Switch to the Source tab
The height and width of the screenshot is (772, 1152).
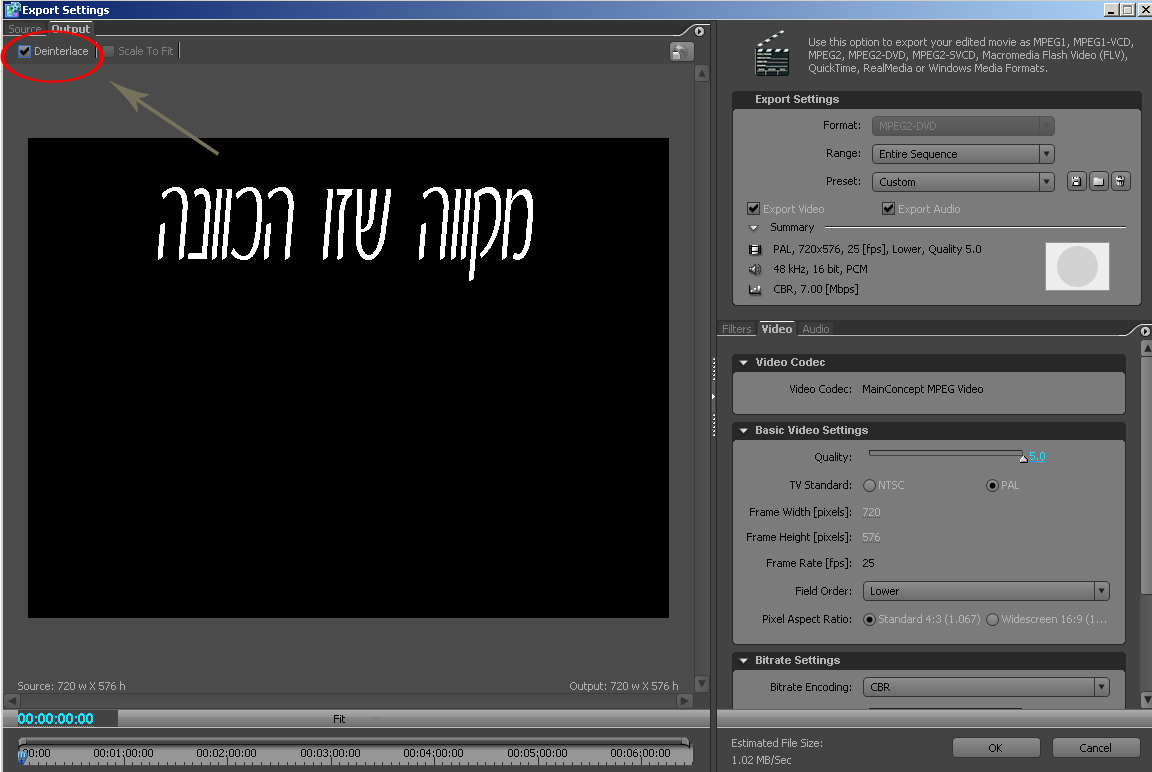(x=25, y=29)
